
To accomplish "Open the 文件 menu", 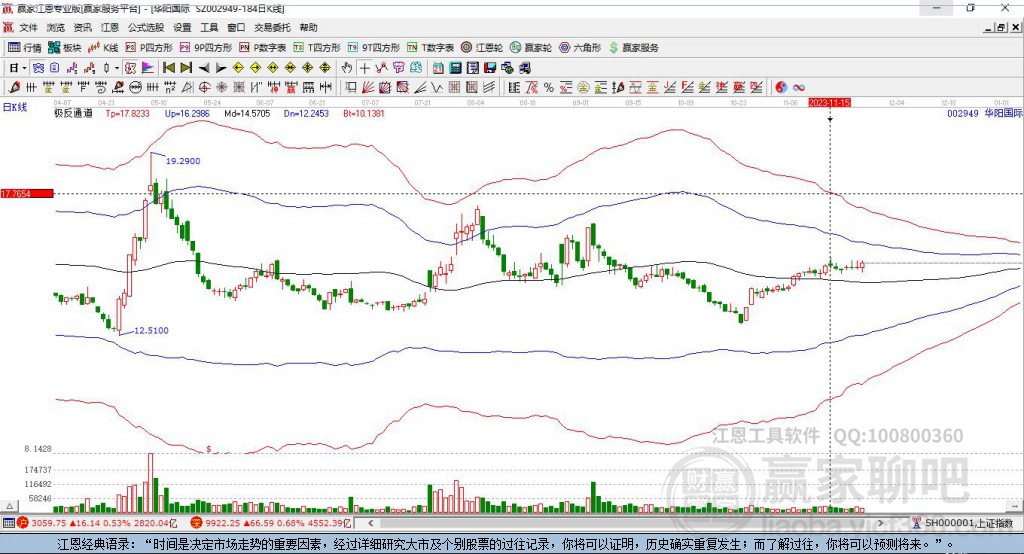I will pos(29,27).
